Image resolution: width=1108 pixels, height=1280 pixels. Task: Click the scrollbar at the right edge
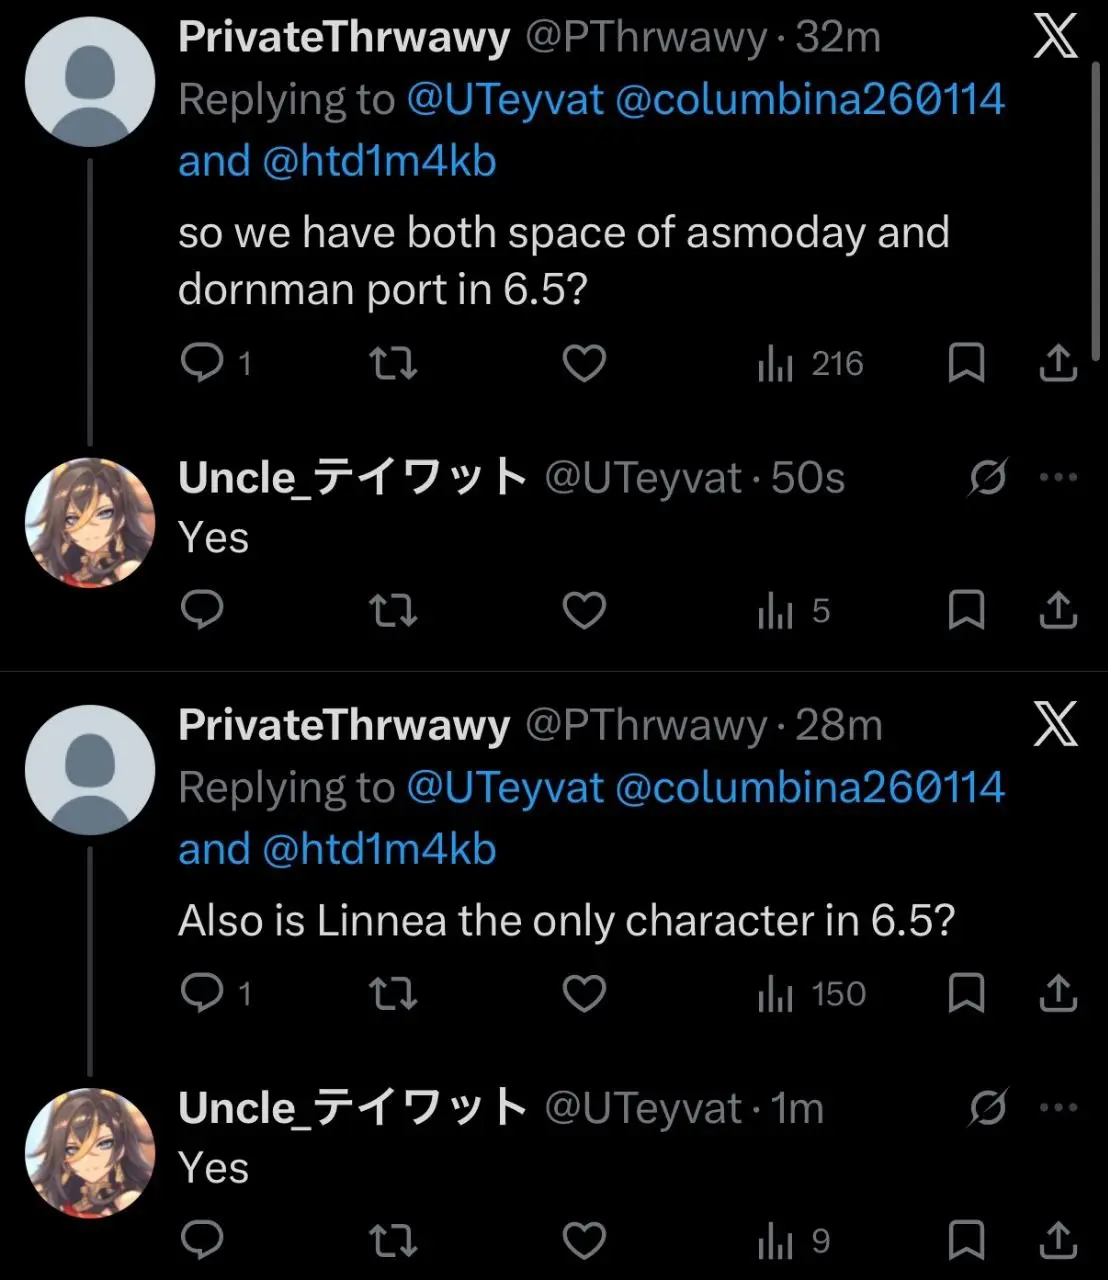[x=1098, y=200]
